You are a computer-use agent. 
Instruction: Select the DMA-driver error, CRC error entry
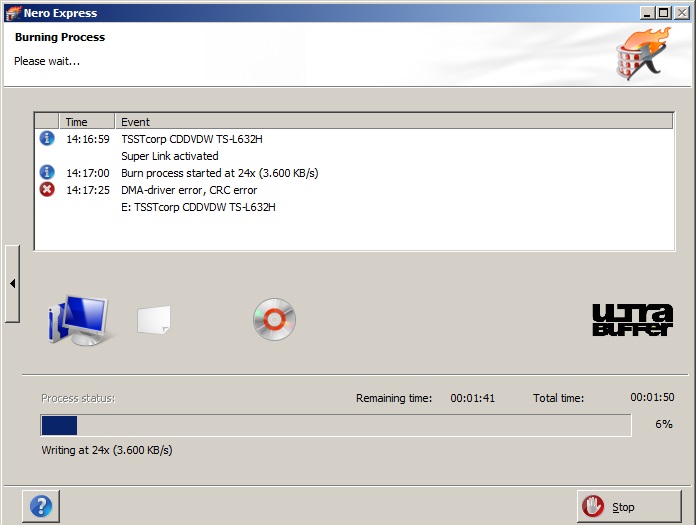pos(189,190)
